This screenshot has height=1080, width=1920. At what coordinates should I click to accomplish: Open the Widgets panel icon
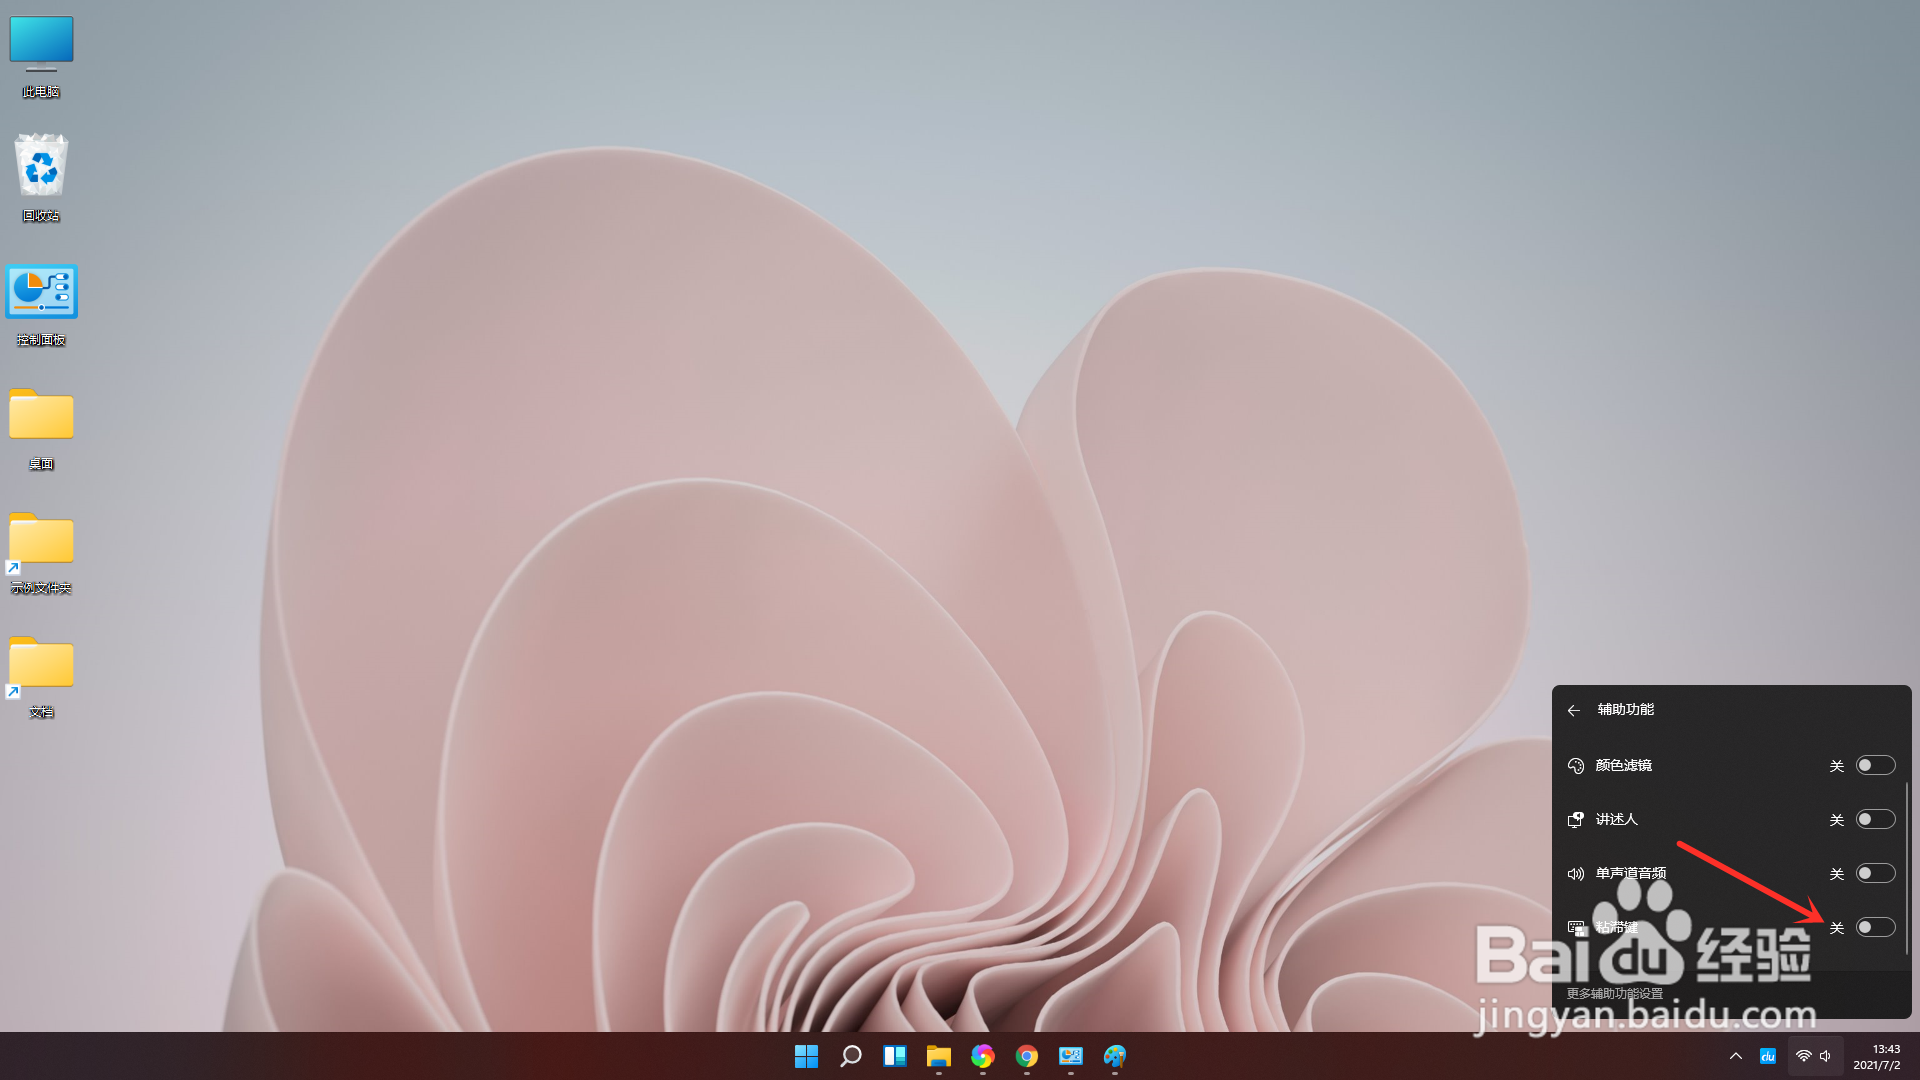[895, 1056]
